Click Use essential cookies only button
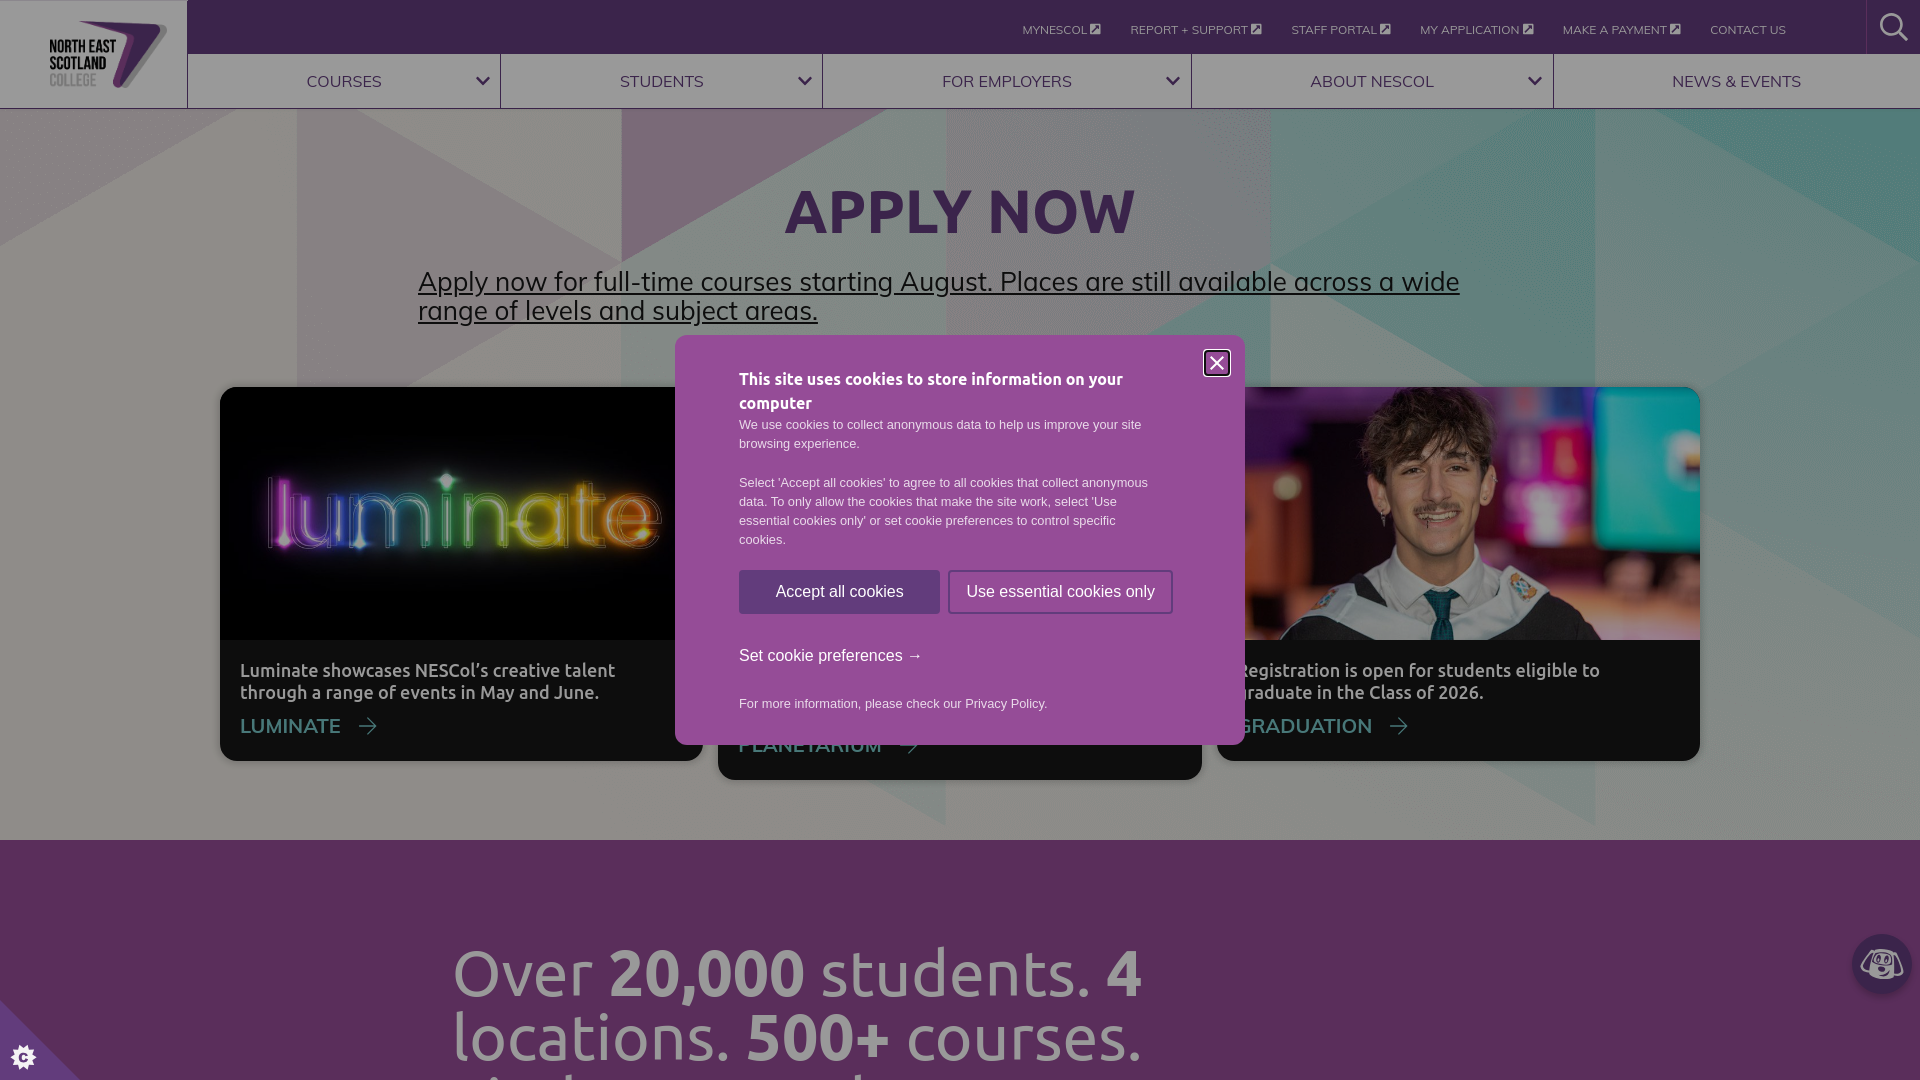Viewport: 1920px width, 1080px height. pyautogui.click(x=1060, y=592)
